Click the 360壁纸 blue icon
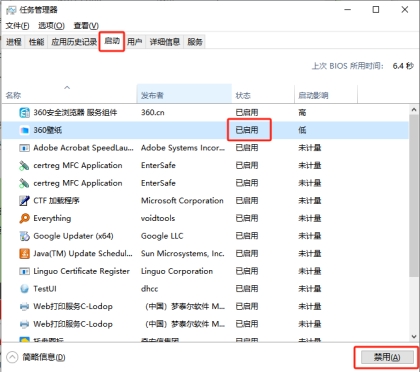 click(x=24, y=130)
